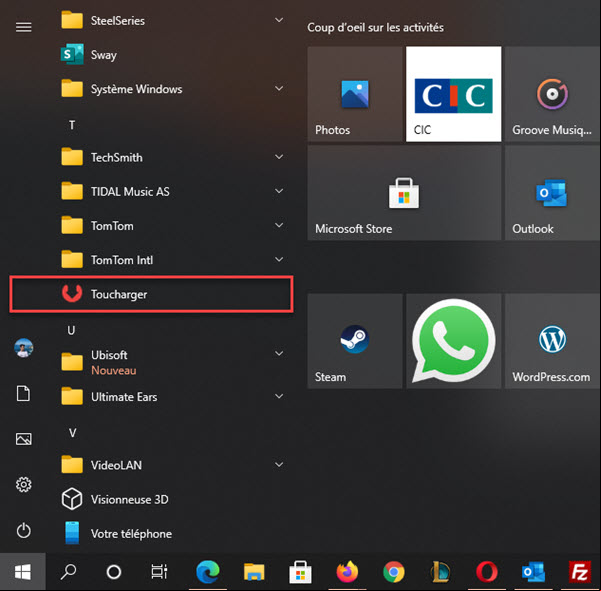Click the Power icon
Image resolution: width=601 pixels, height=591 pixels.
pos(23,530)
